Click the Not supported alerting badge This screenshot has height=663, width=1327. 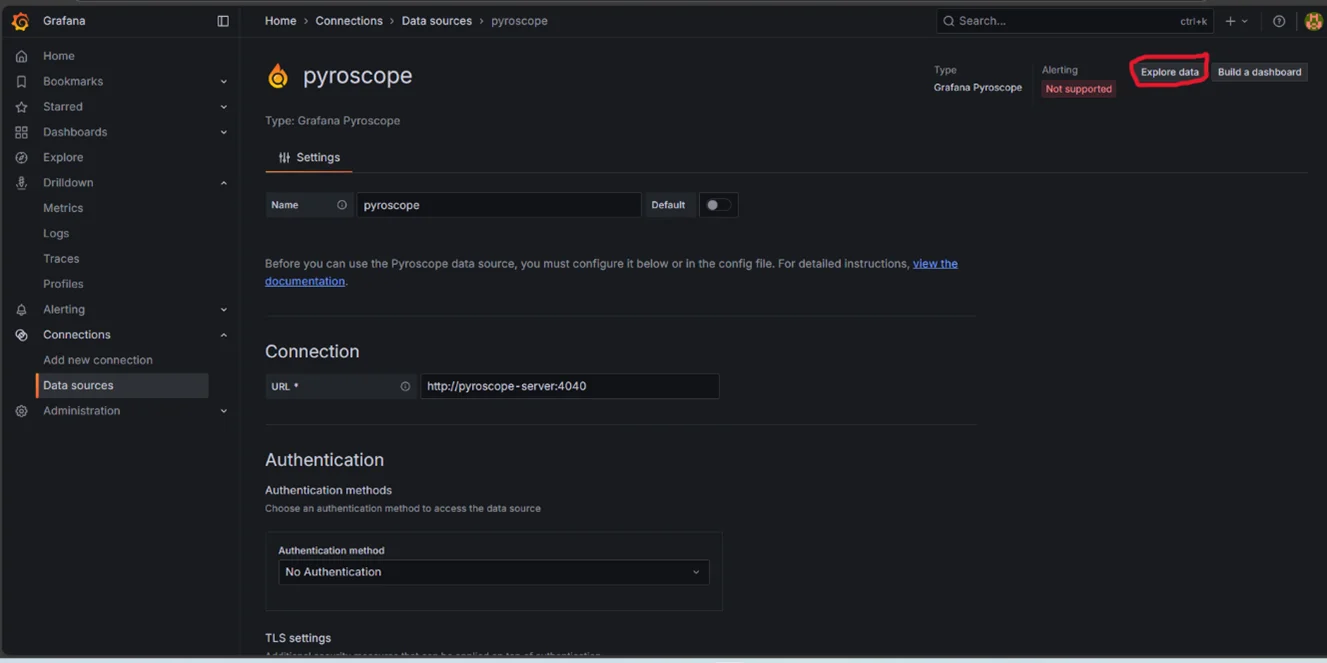(1078, 89)
